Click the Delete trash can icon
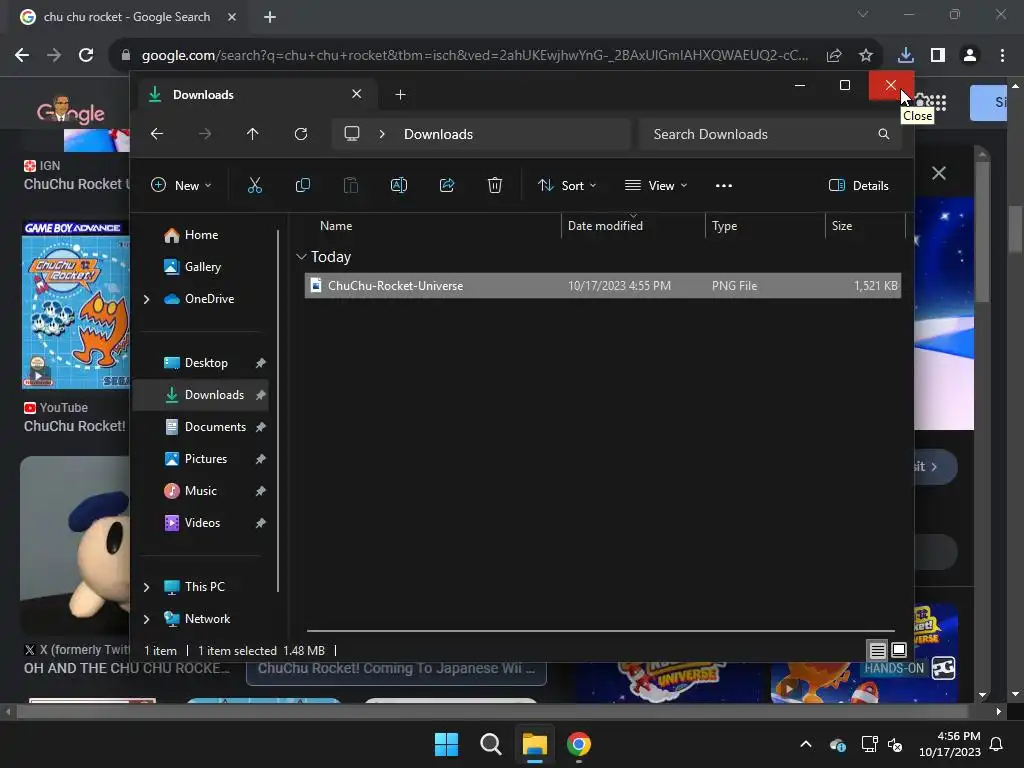 click(x=495, y=185)
